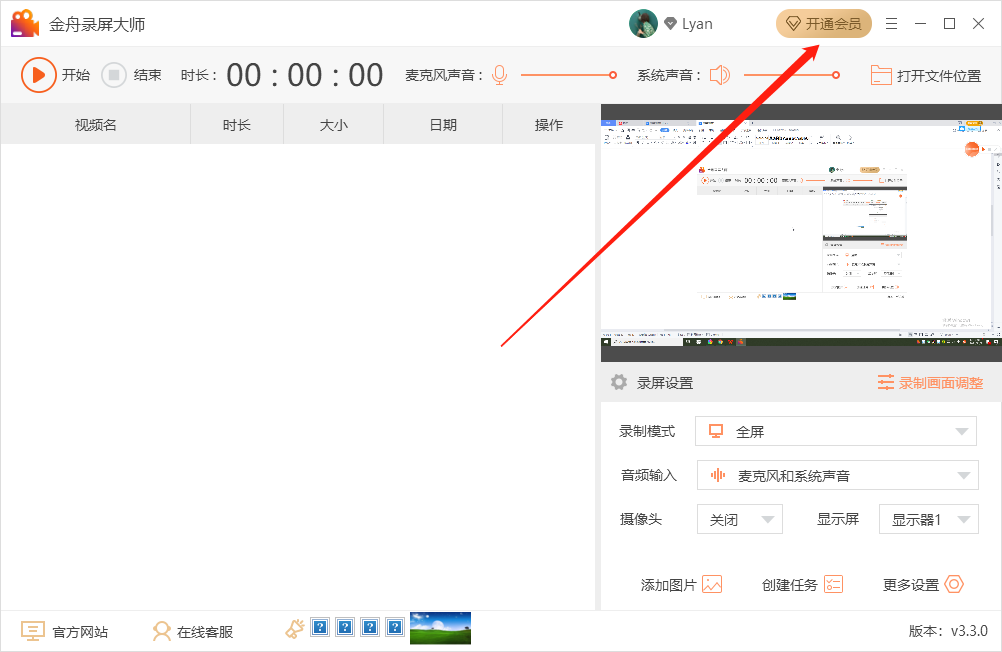Screen dimensions: 1002x652
Task: Maximize the 金舟录屏大师 window
Action: (x=950, y=24)
